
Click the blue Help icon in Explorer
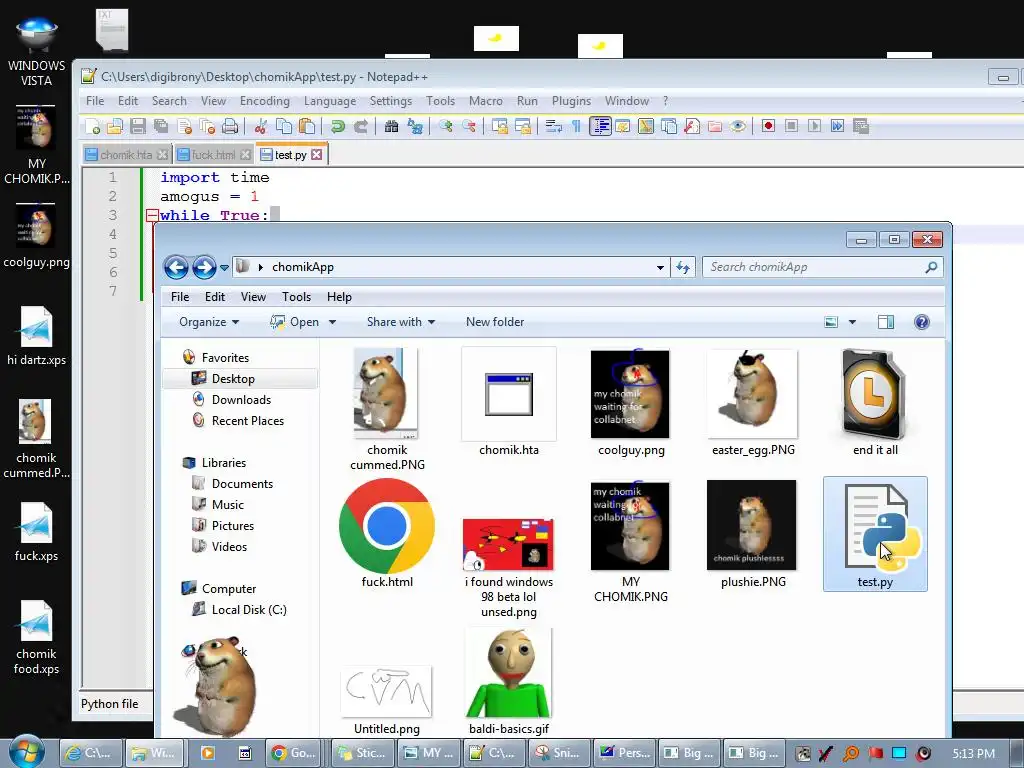(x=921, y=322)
